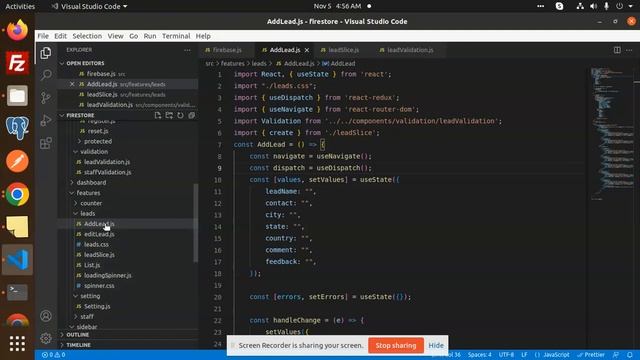Expand the staff folder
The image size is (640, 360).
pos(87,316)
